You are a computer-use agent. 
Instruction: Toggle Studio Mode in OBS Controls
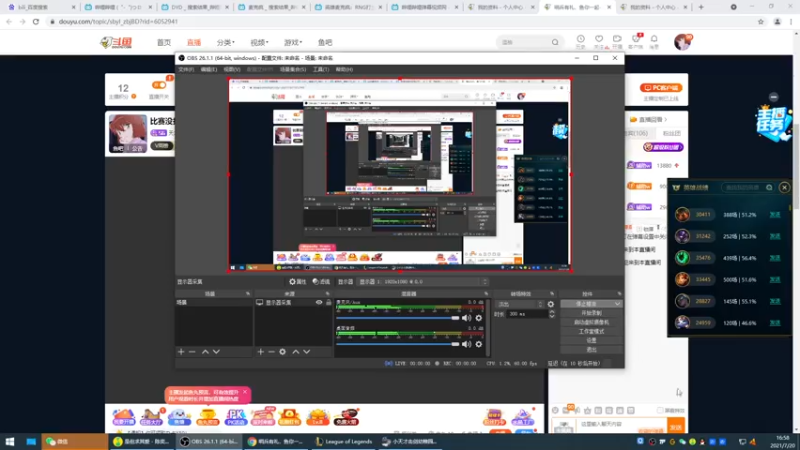coord(591,332)
